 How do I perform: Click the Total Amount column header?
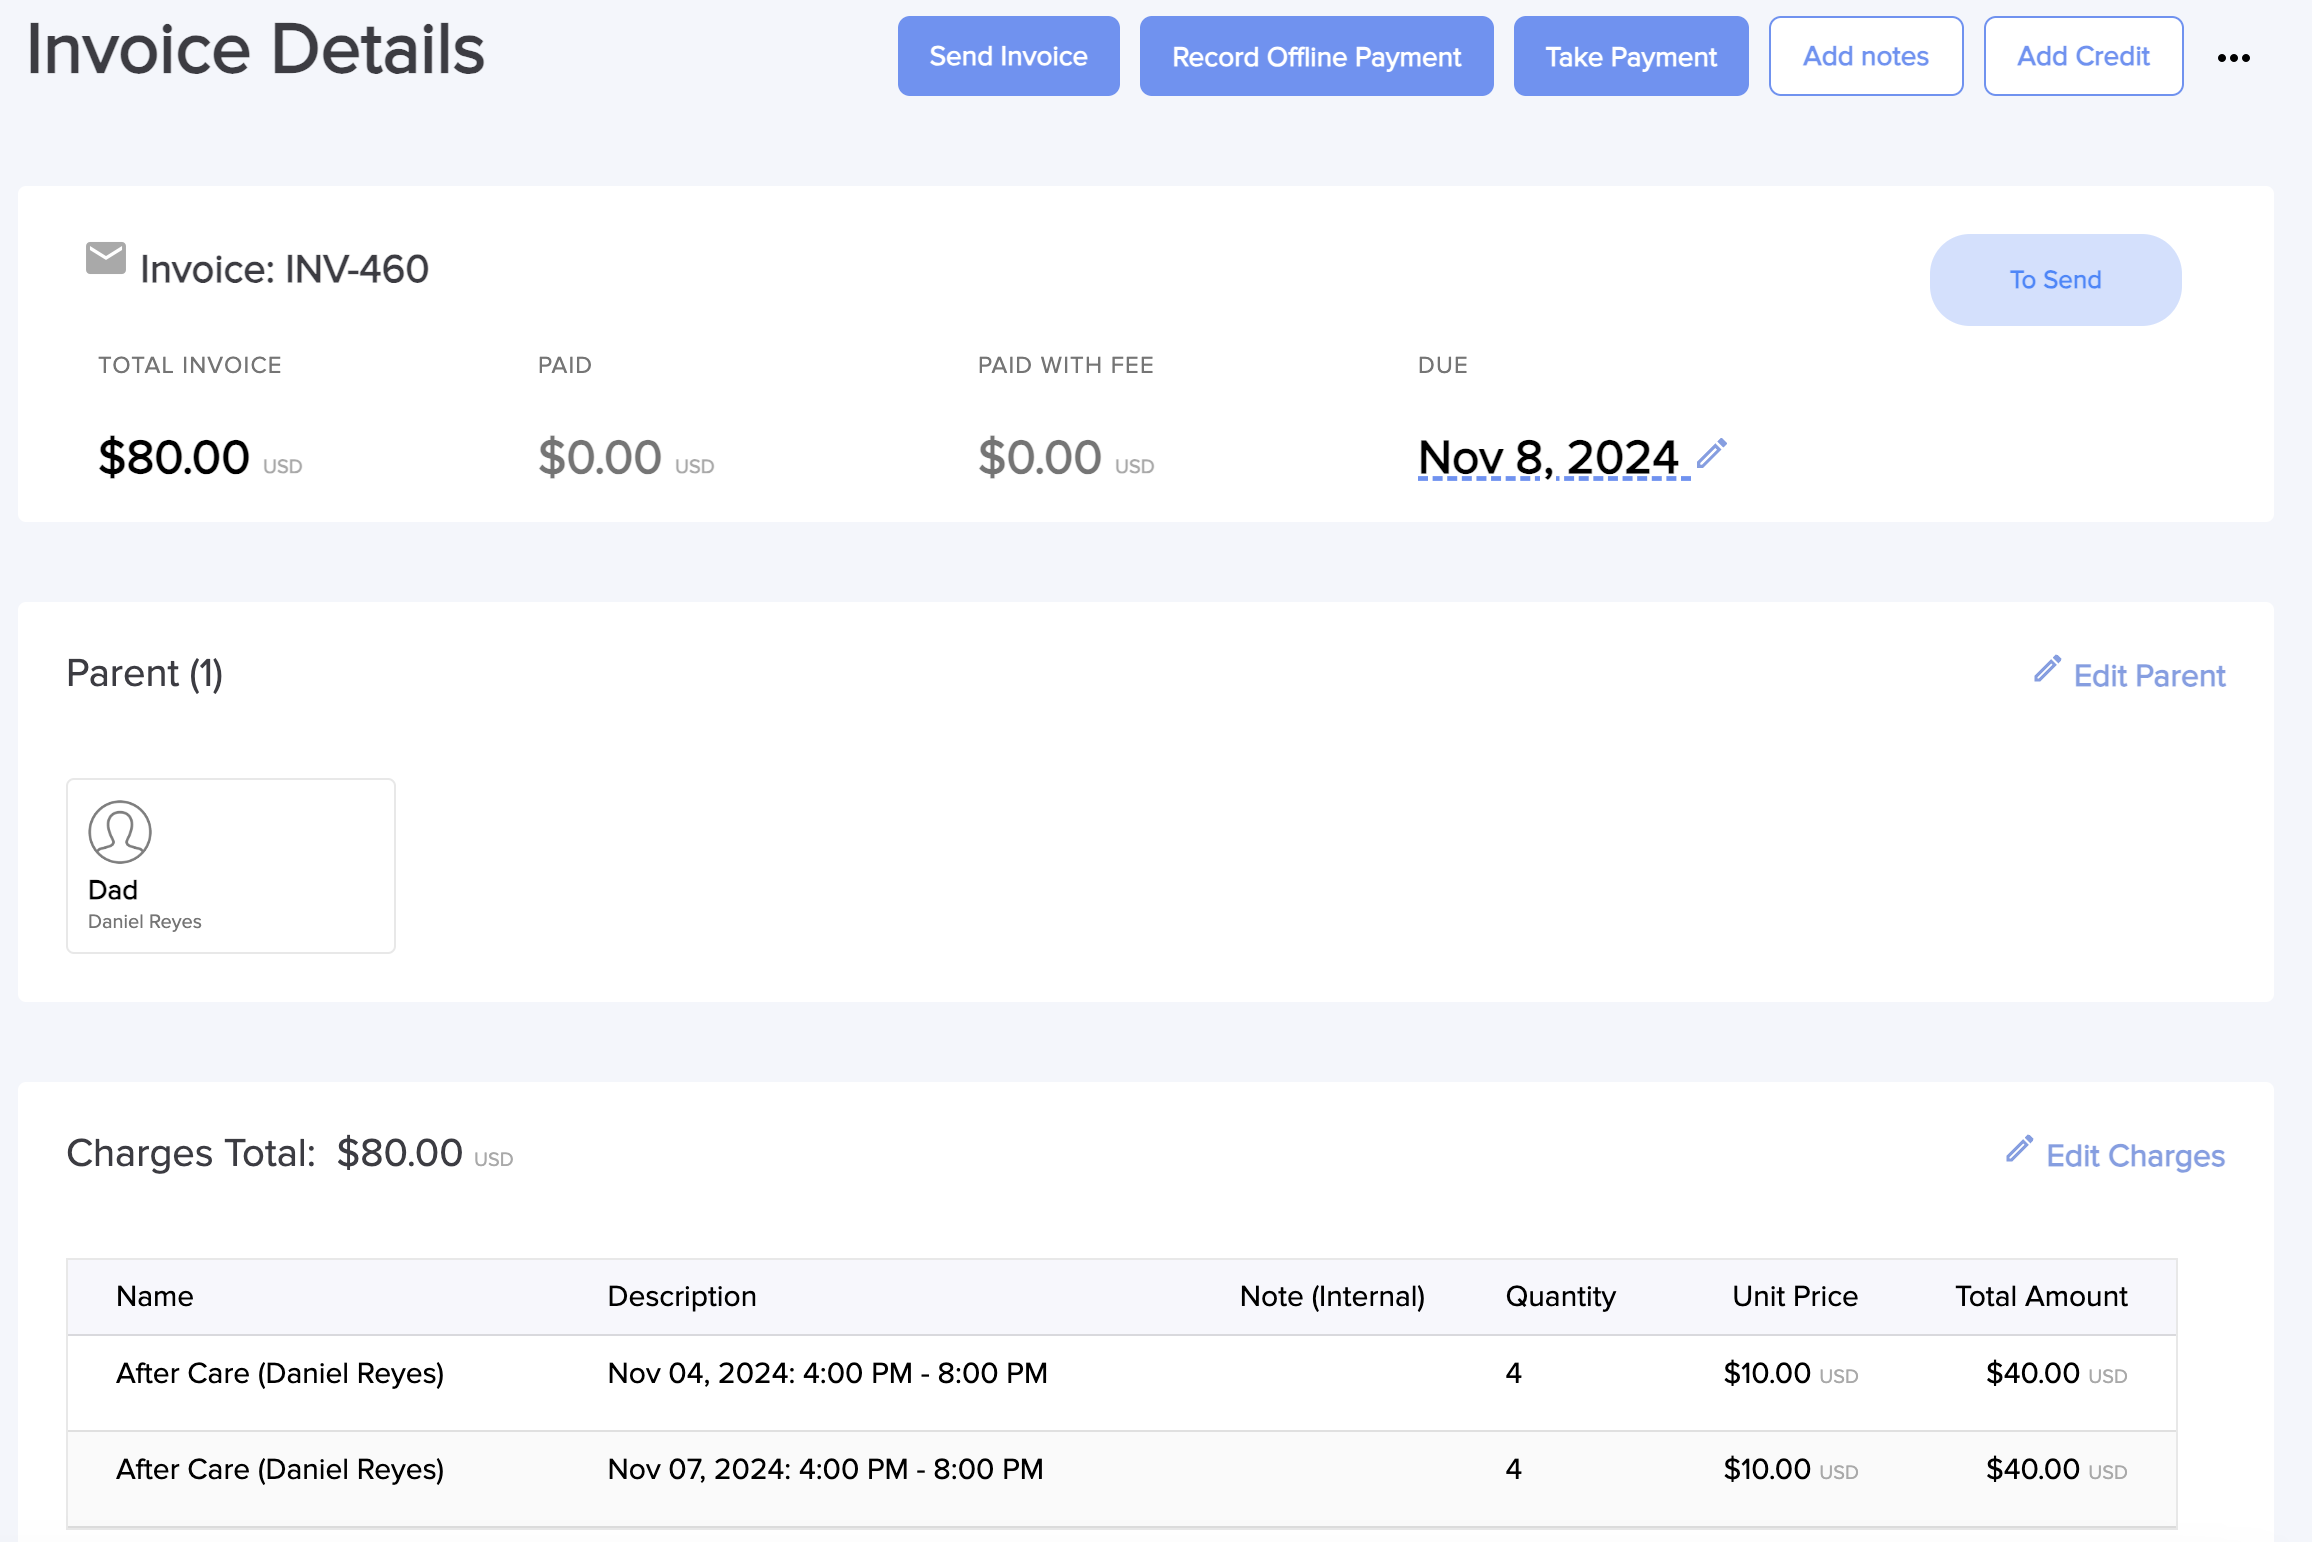coord(2040,1297)
